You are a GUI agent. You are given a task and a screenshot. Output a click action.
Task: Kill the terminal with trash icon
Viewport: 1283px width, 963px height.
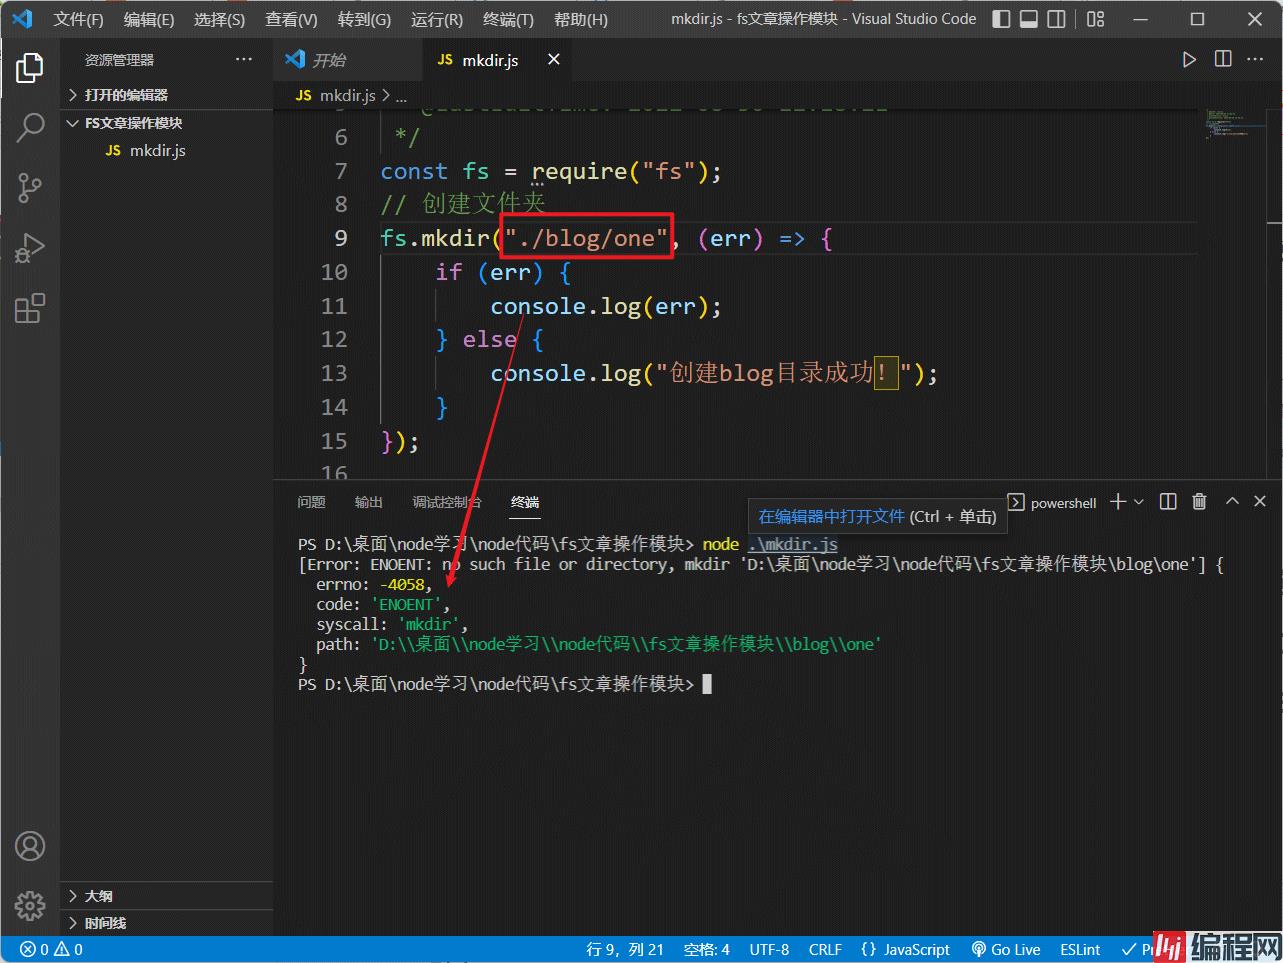(x=1199, y=502)
